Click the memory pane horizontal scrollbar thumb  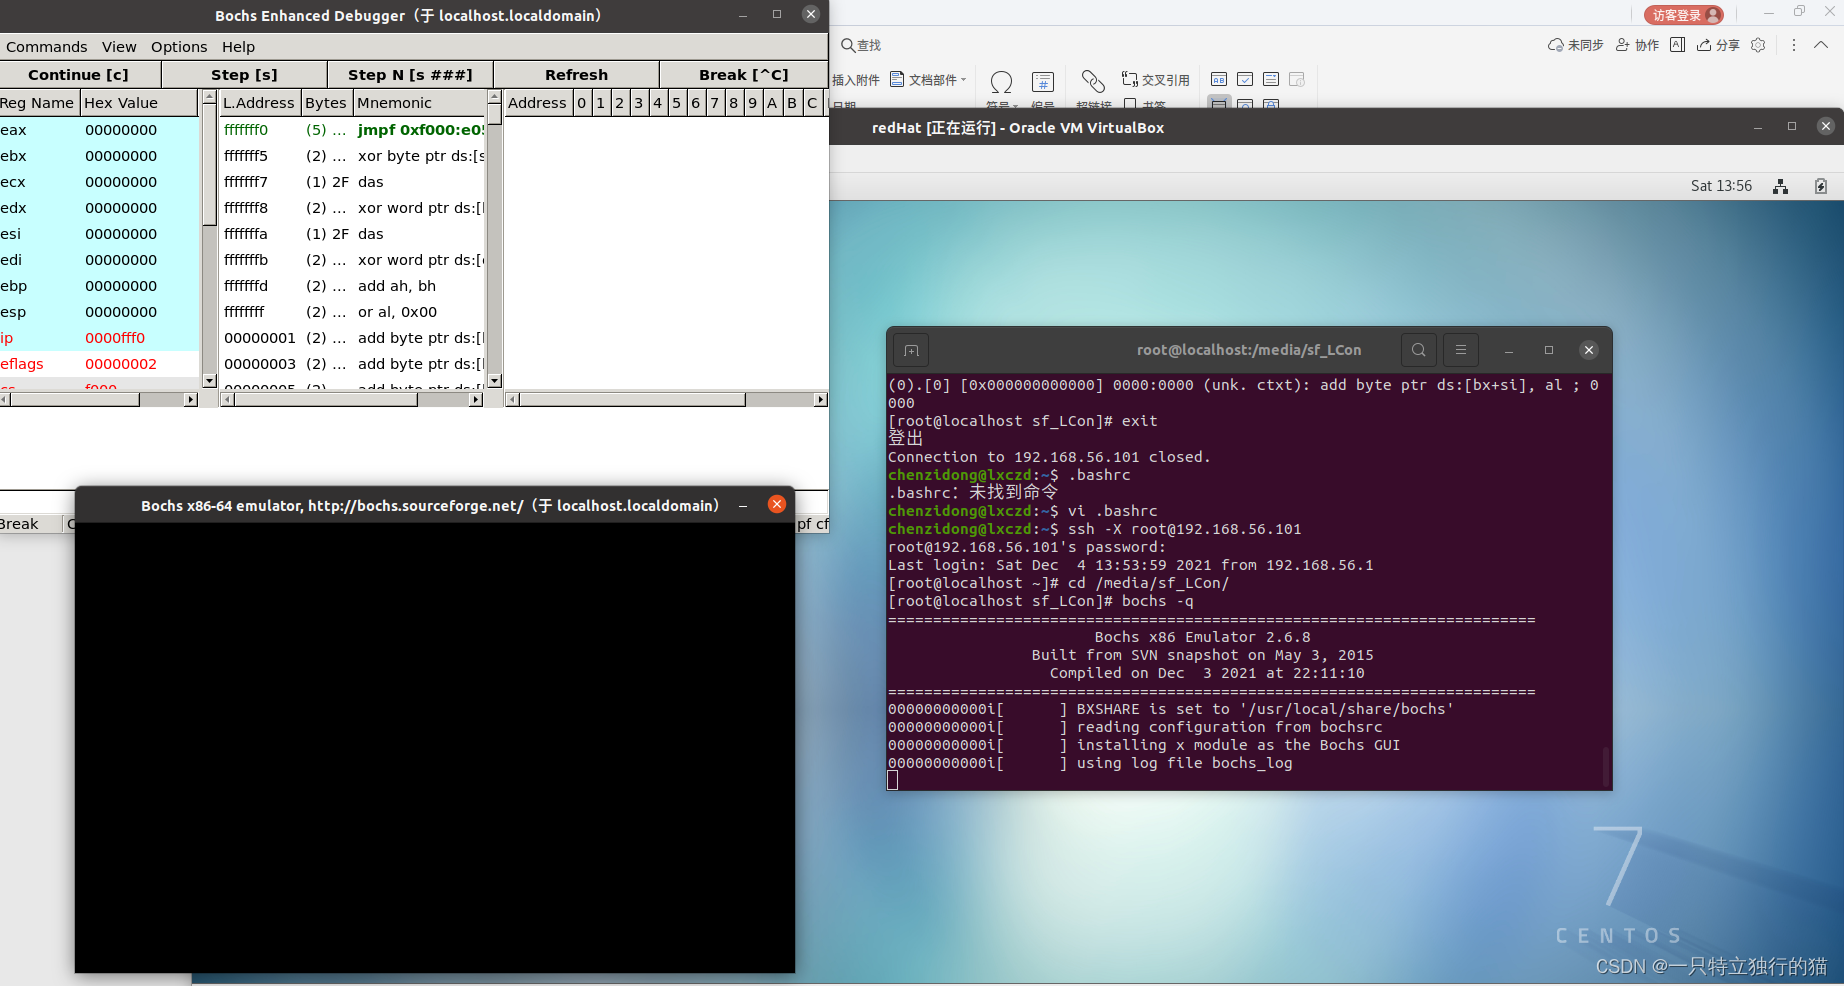click(632, 399)
